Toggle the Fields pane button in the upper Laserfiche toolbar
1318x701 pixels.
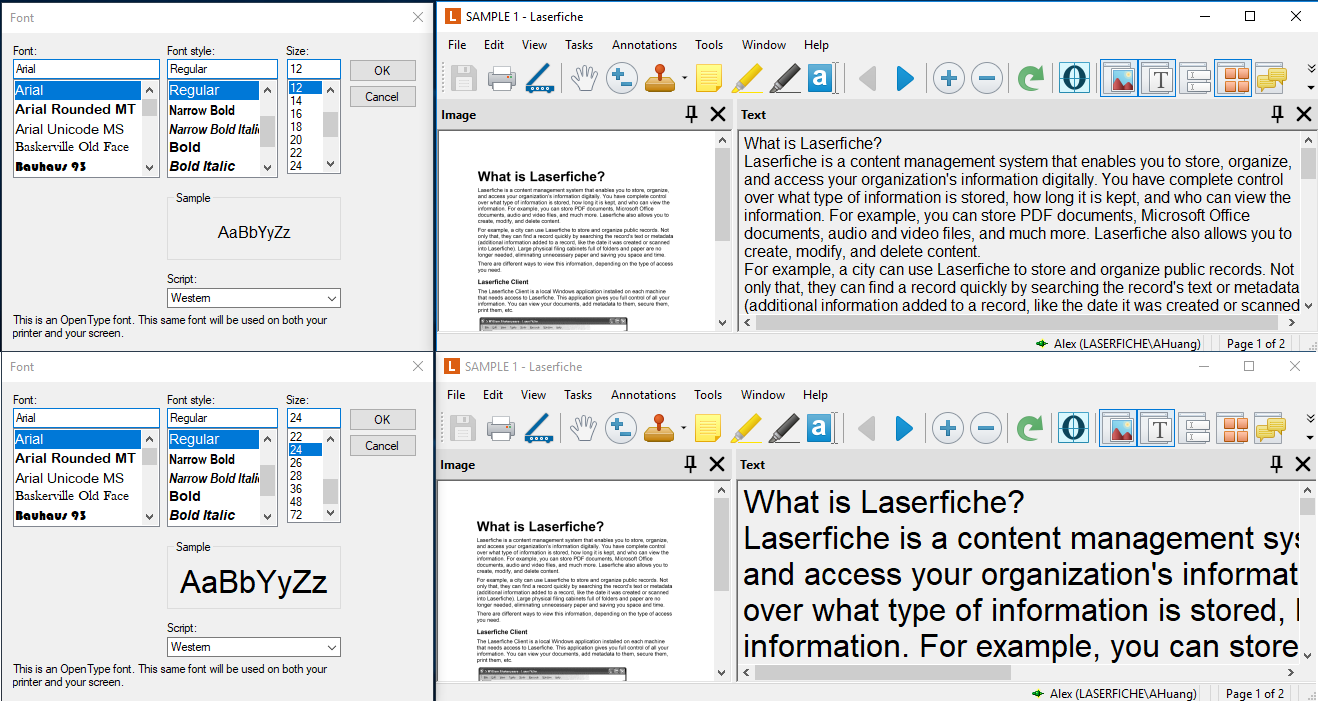click(1195, 78)
